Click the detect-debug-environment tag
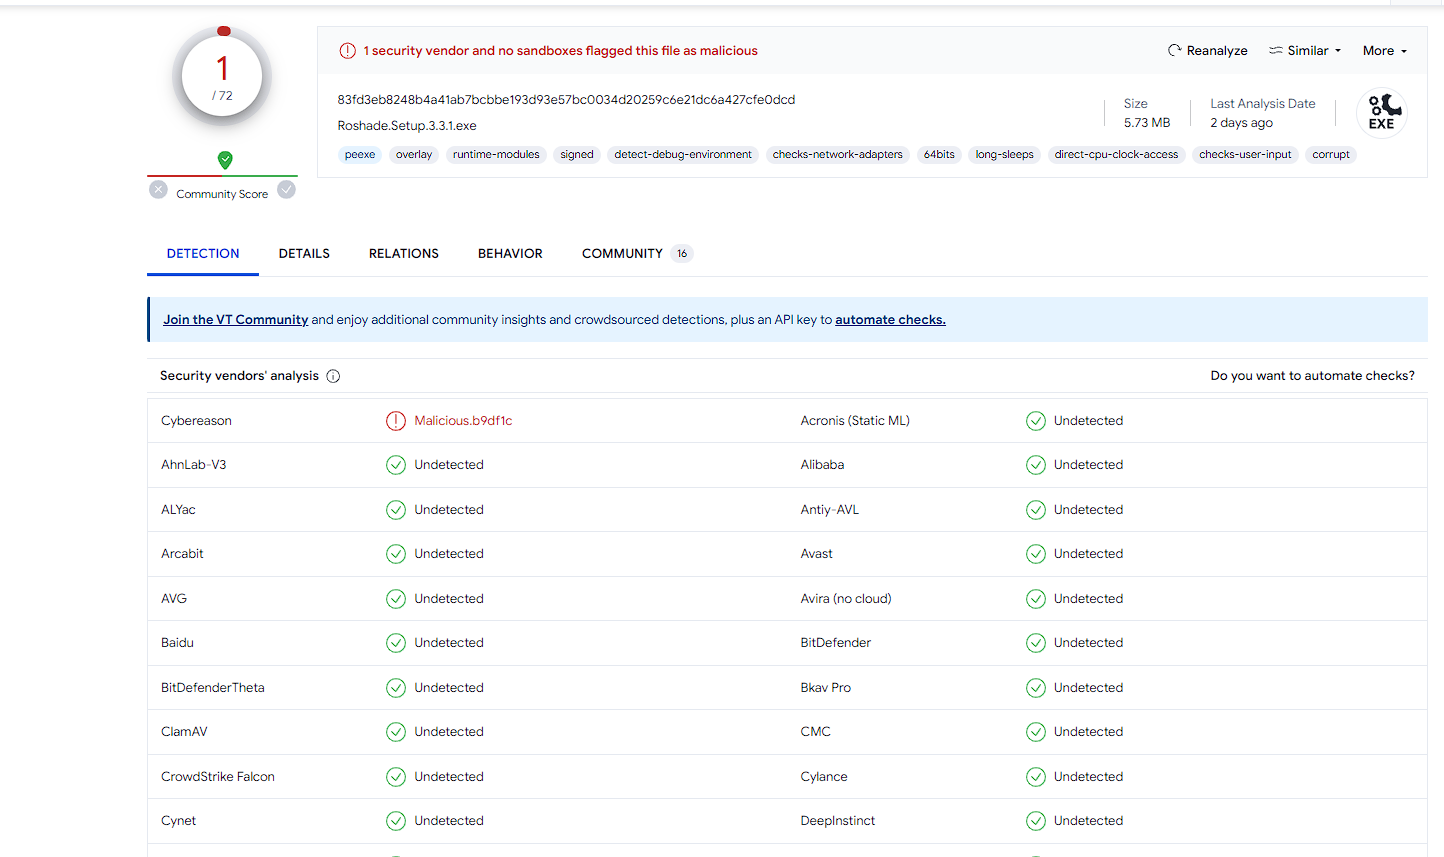This screenshot has width=1444, height=857. click(x=683, y=155)
